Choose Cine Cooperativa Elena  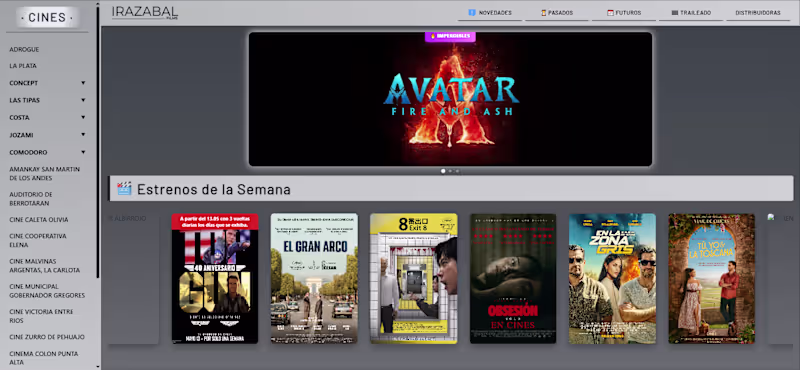coord(38,240)
